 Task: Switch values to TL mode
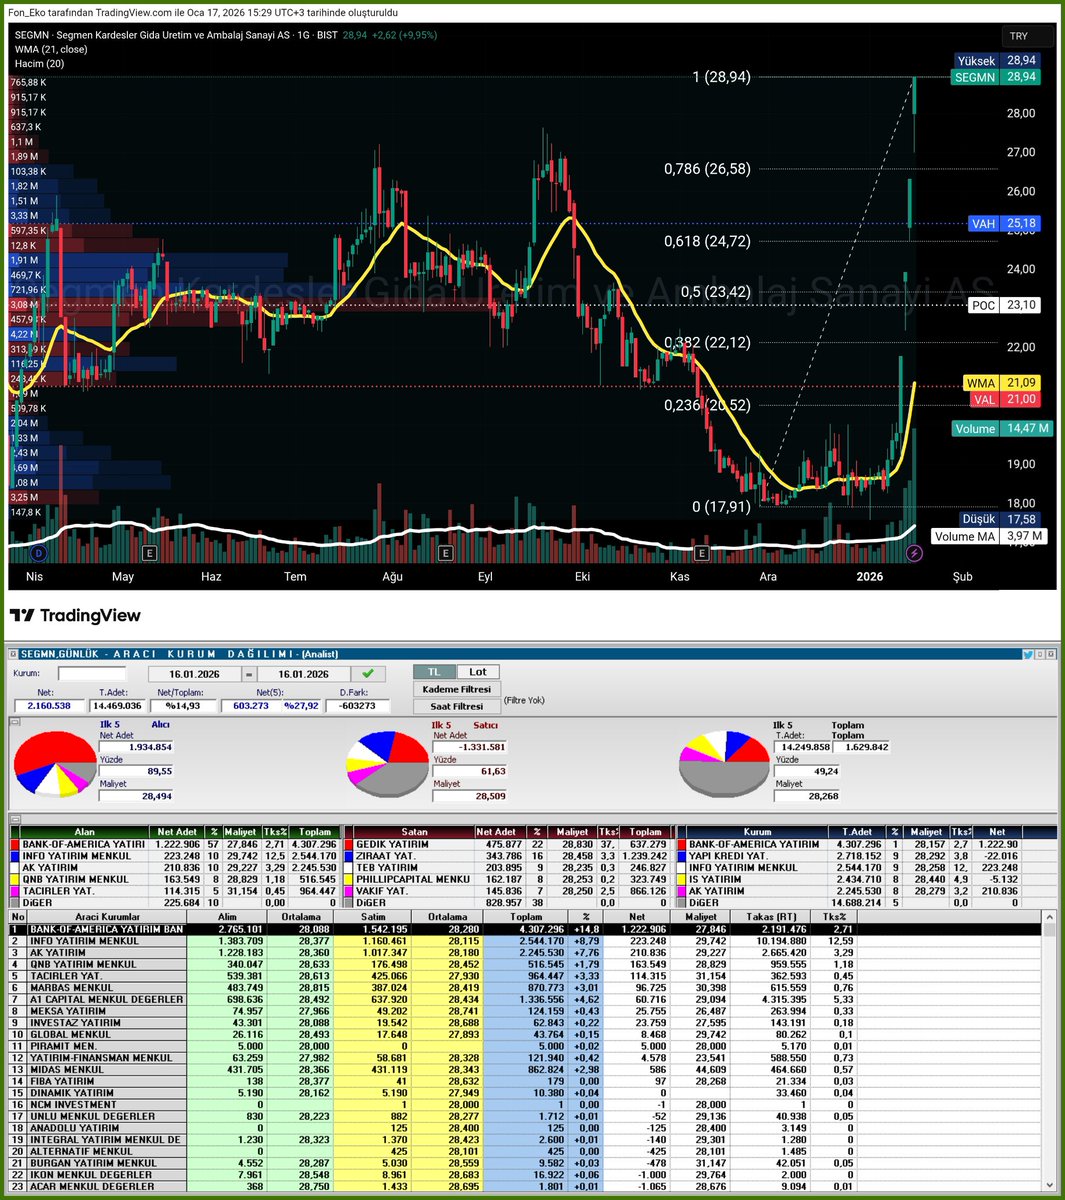[x=434, y=672]
